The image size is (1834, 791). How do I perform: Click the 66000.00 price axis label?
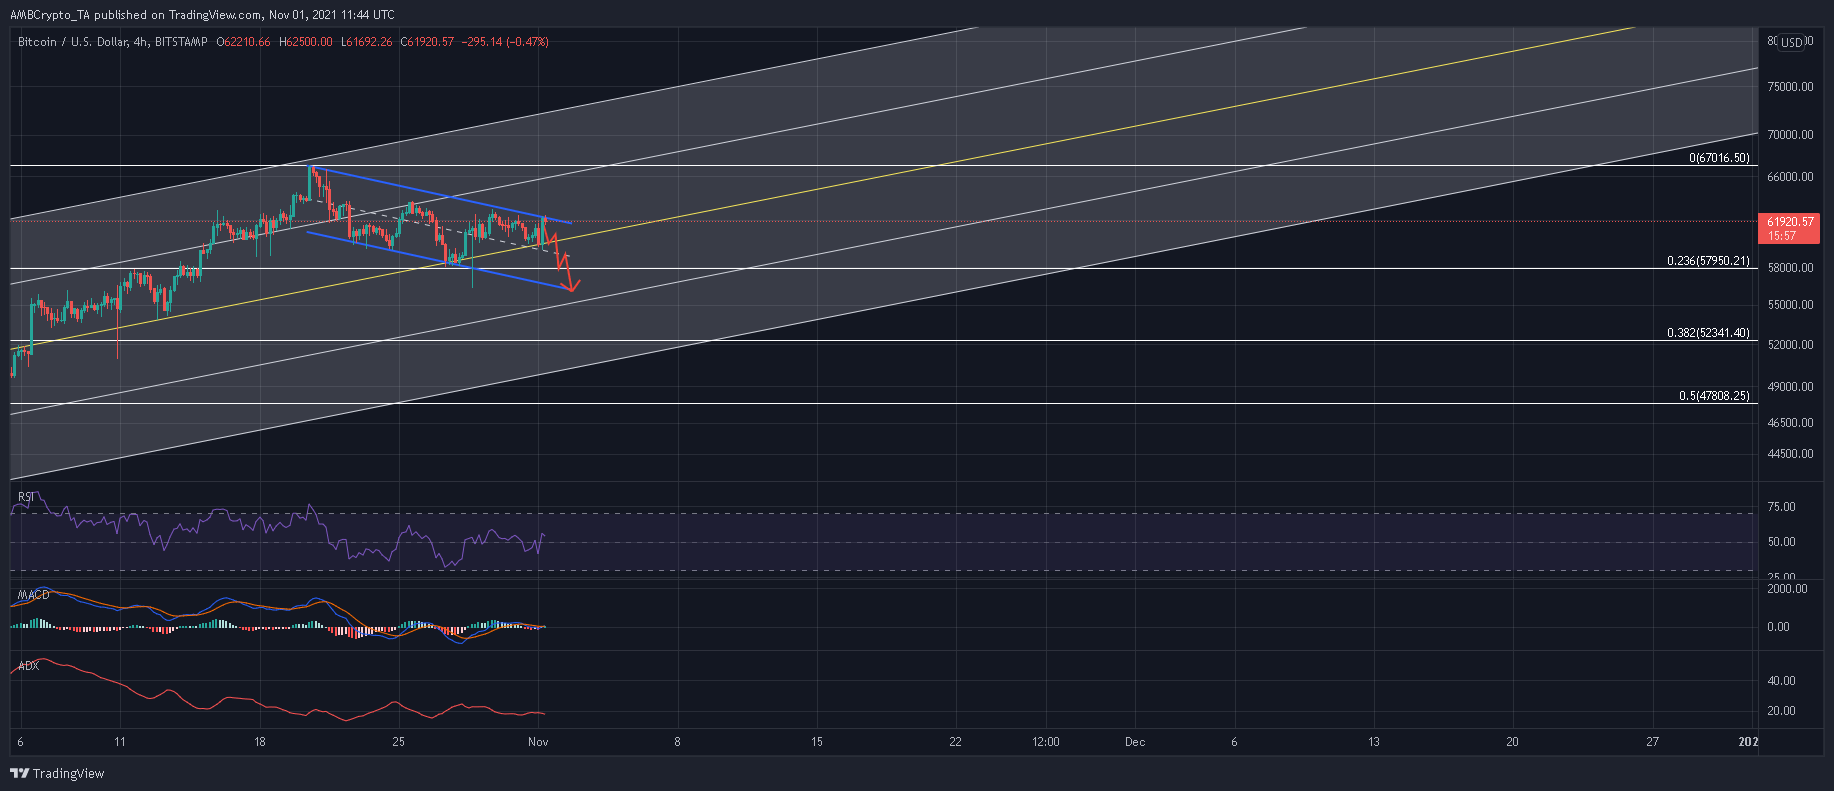tap(1790, 177)
